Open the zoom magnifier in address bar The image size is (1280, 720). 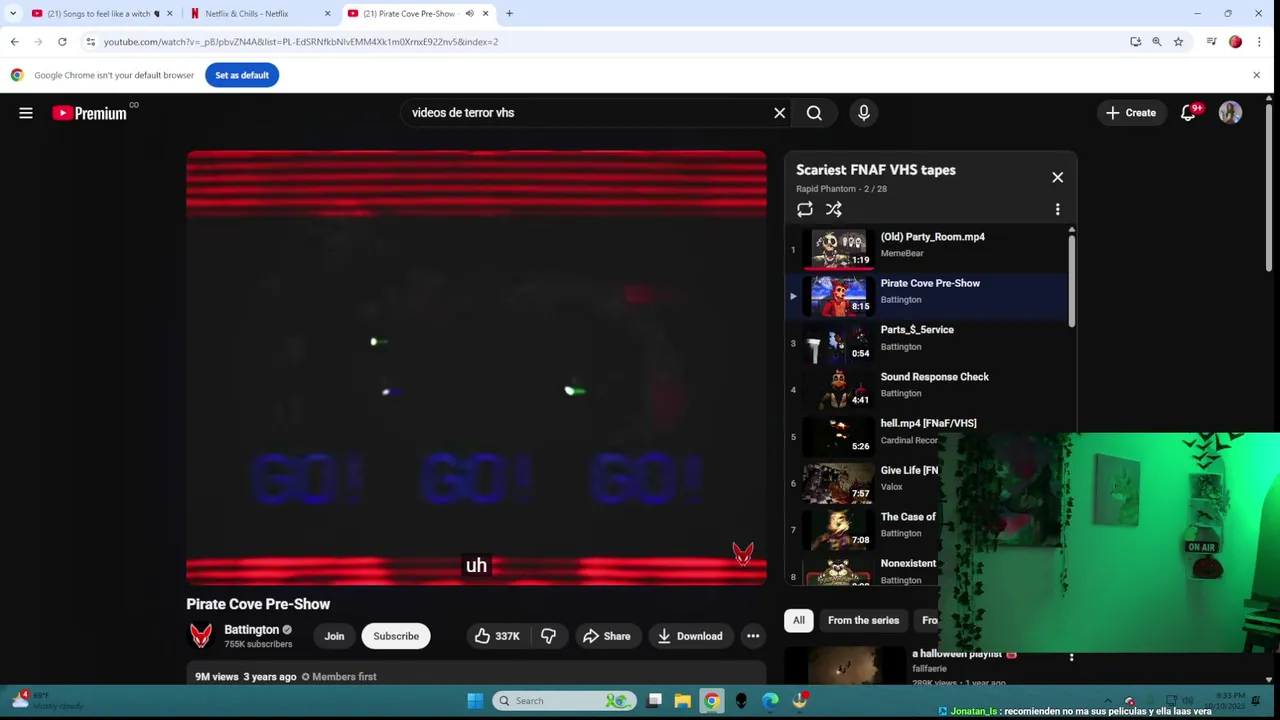tap(1157, 42)
